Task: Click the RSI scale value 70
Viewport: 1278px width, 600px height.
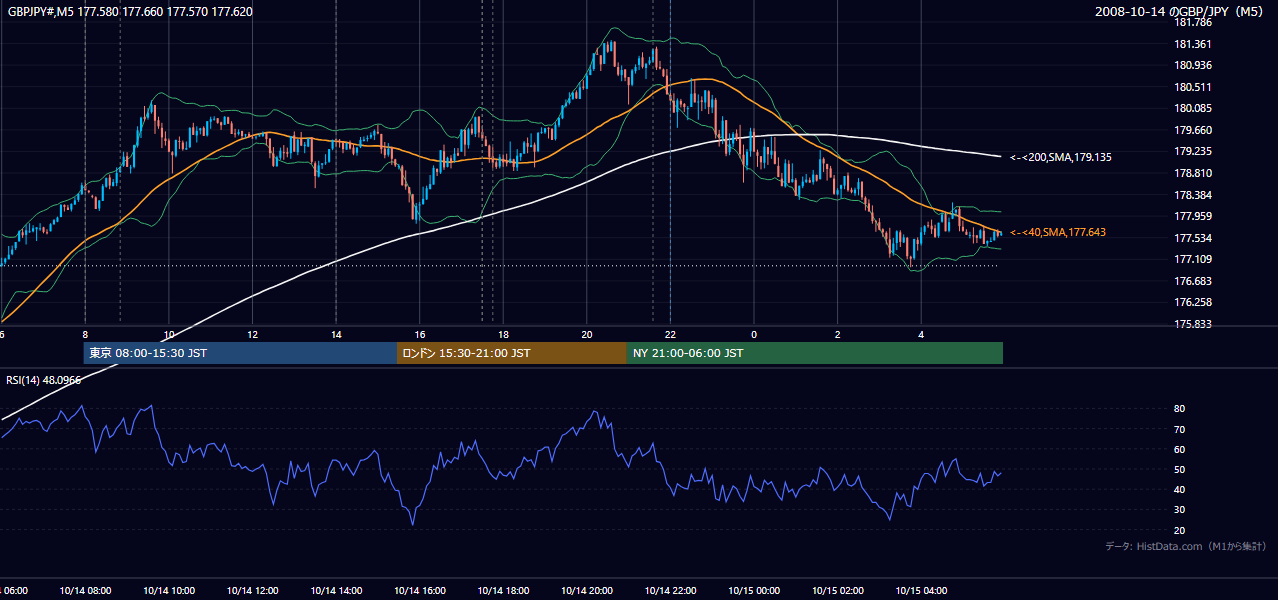Action: [x=1179, y=429]
